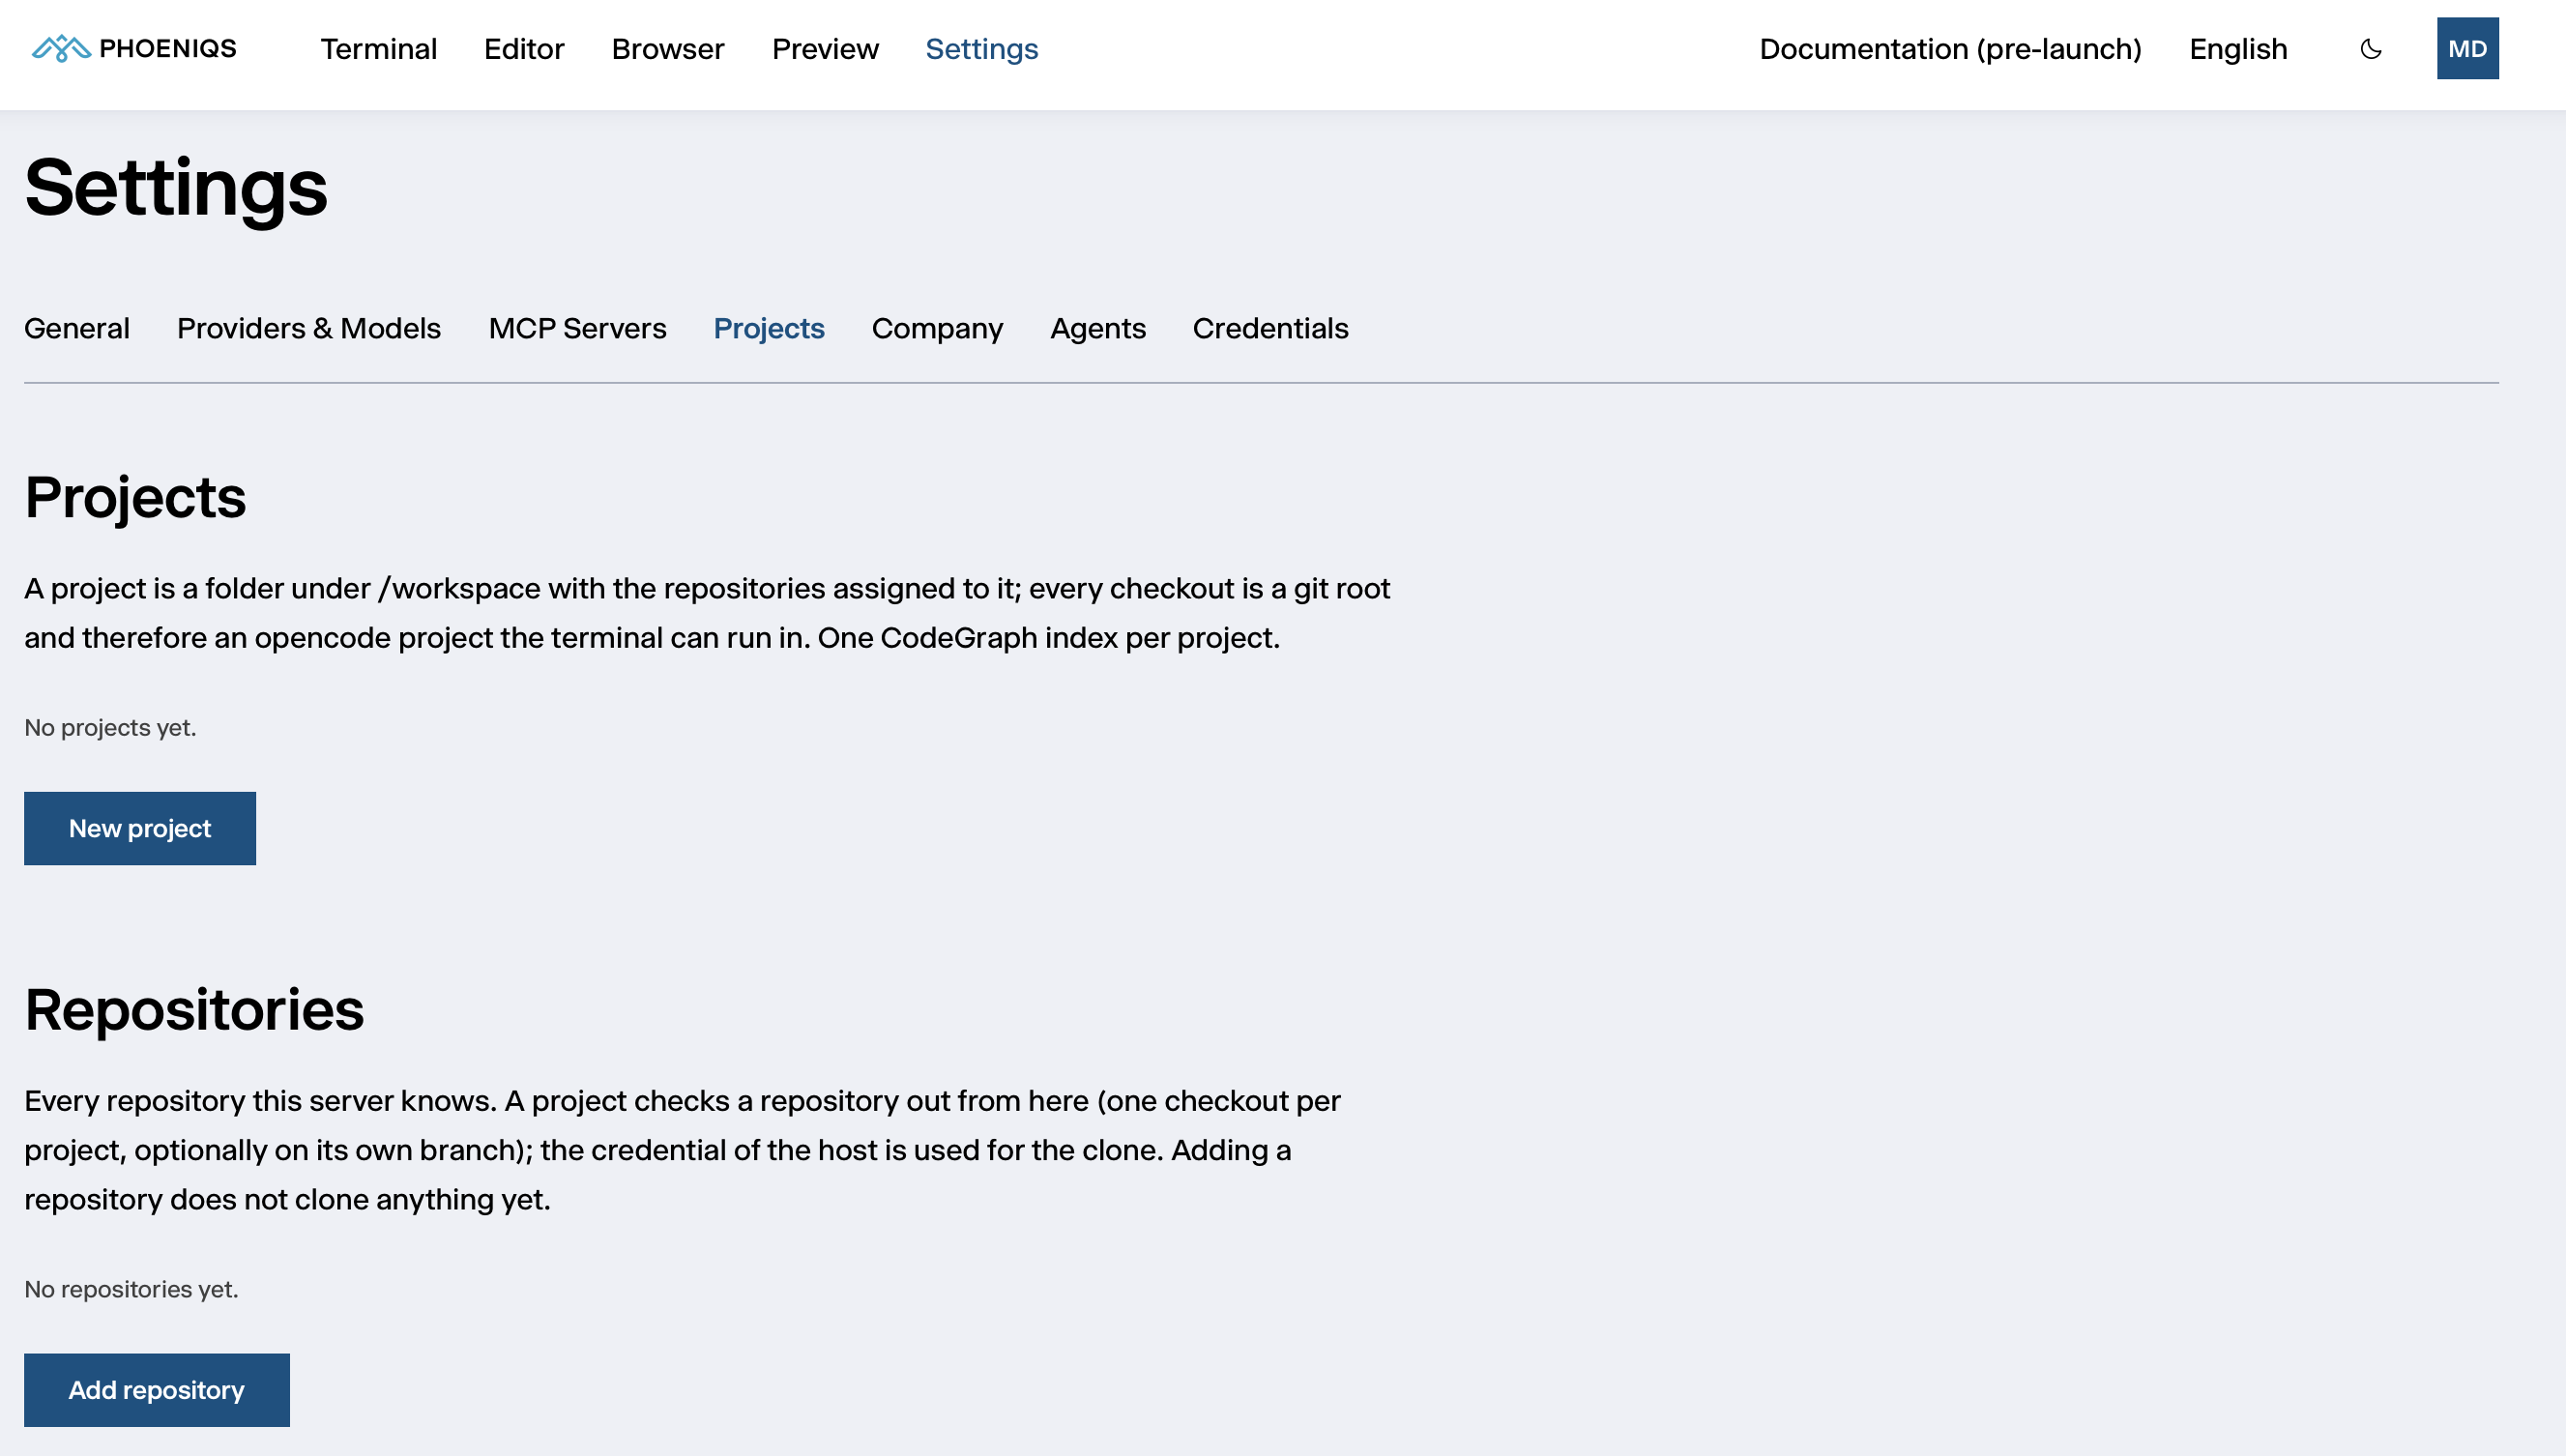
Task: Go to the Preview view
Action: point(825,49)
